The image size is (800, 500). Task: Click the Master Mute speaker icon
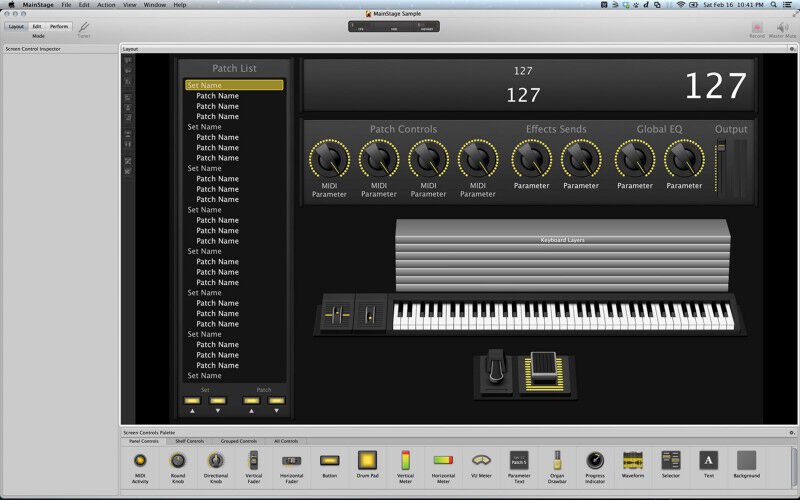782,30
